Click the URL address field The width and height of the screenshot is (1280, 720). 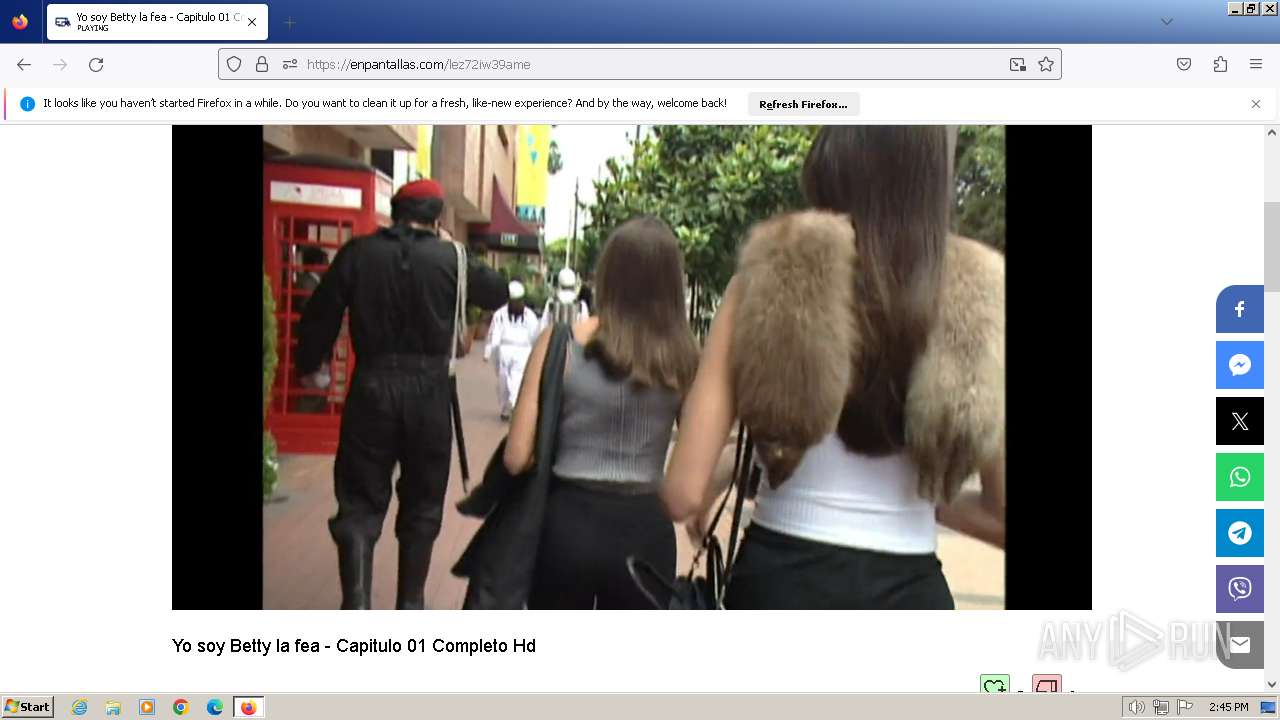(640, 64)
